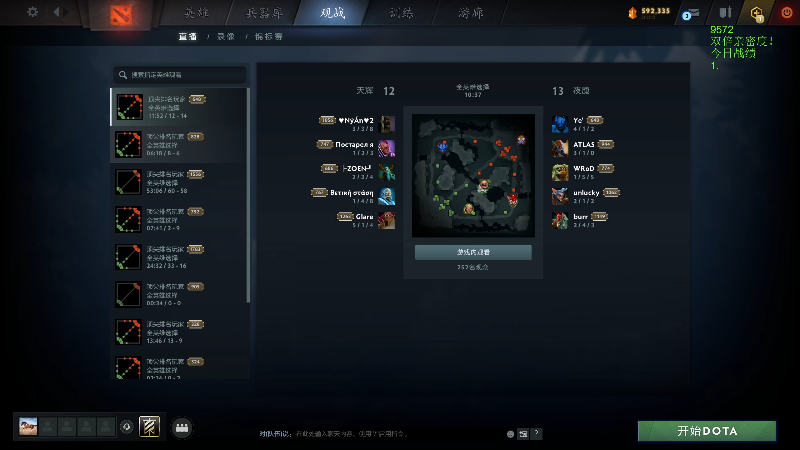The width and height of the screenshot is (800, 450).
Task: Toggle the chat channel popout icon
Action: pos(523,434)
